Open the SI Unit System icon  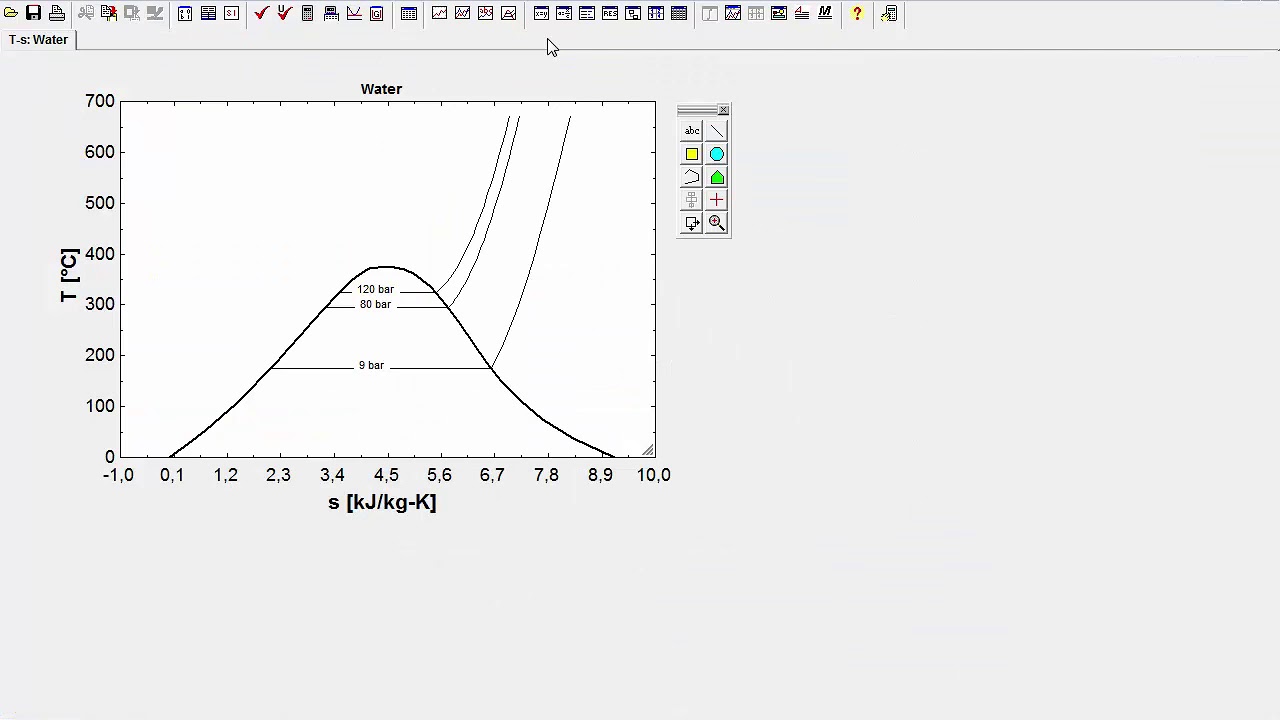(x=231, y=13)
